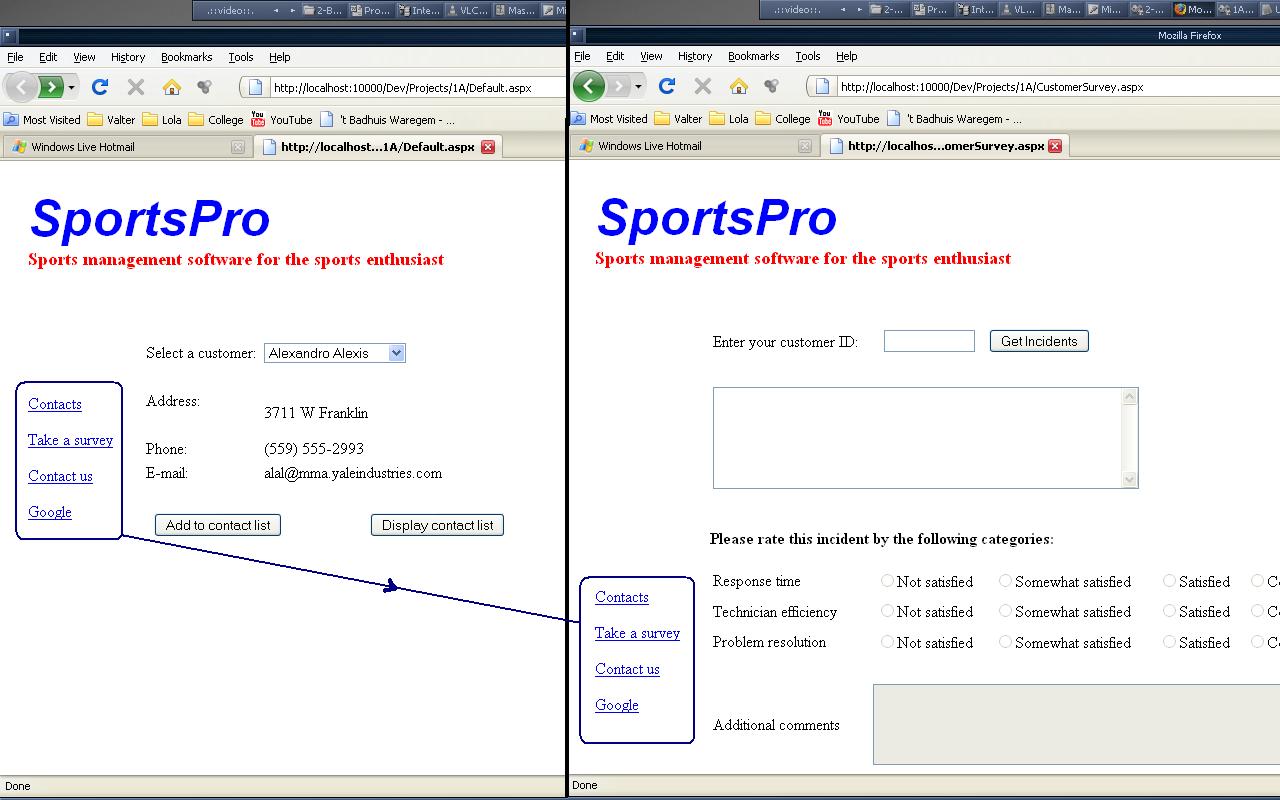This screenshot has width=1280, height=800.
Task: Close the Default.aspx tab with red X
Action: (x=488, y=147)
